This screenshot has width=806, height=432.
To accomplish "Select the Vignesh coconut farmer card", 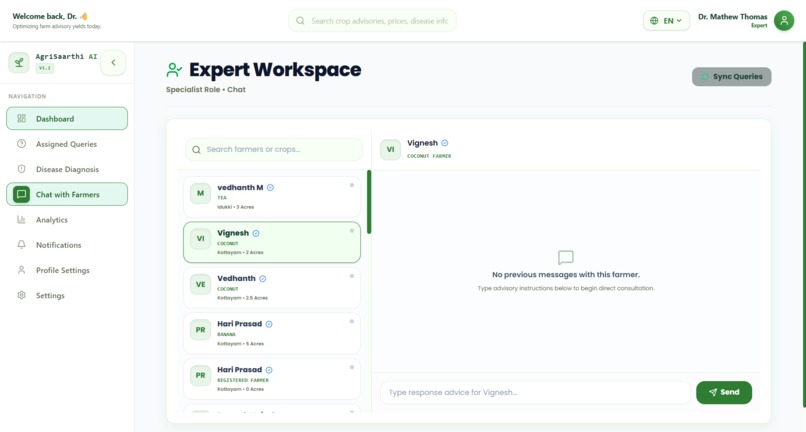I will coord(272,242).
